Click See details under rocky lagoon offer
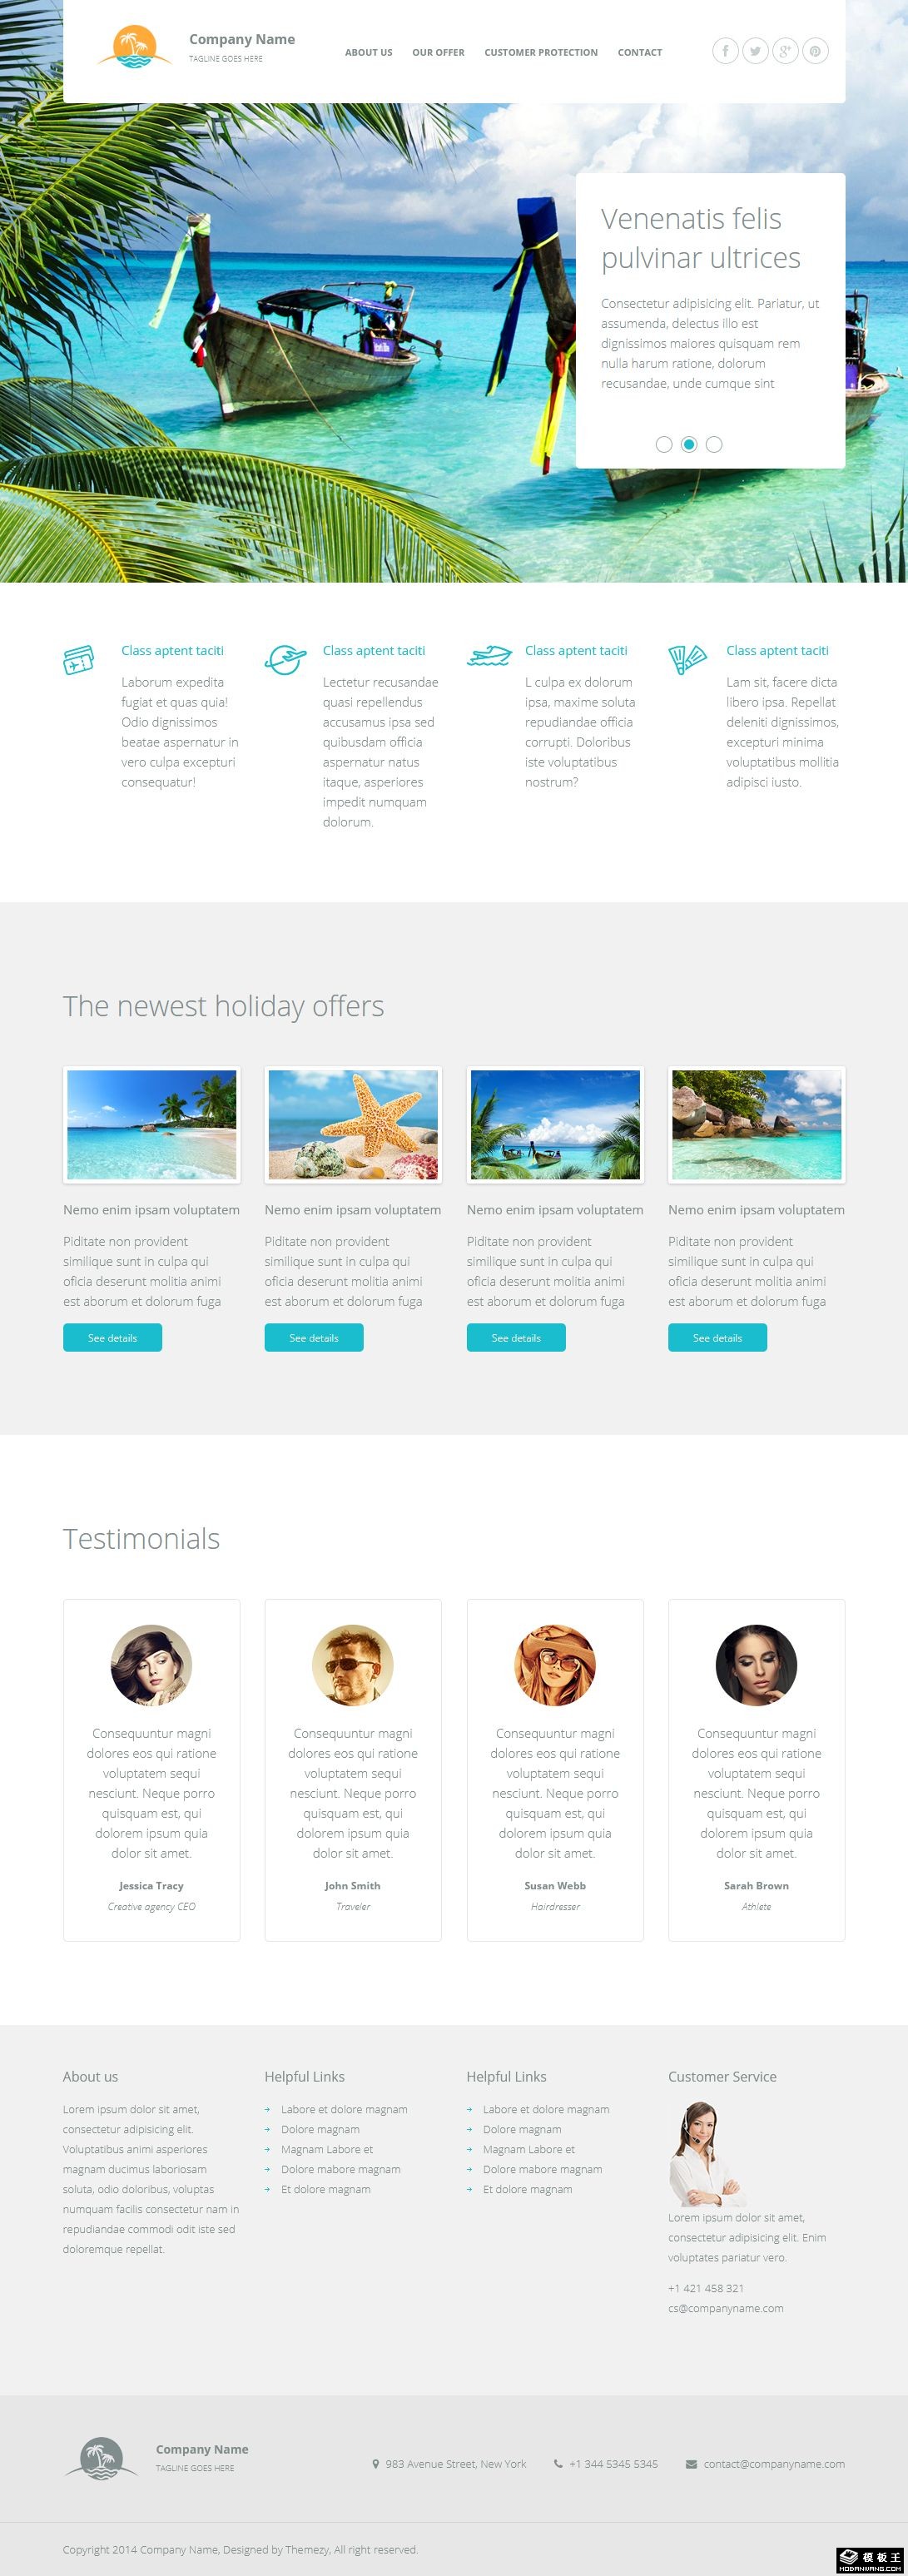Viewport: 908px width, 2576px height. pyautogui.click(x=718, y=1337)
